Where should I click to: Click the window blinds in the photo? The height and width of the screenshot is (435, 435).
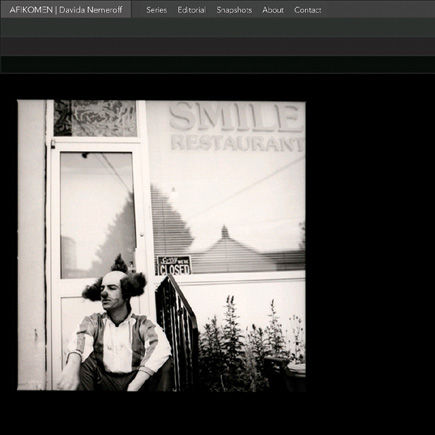[x=228, y=229]
